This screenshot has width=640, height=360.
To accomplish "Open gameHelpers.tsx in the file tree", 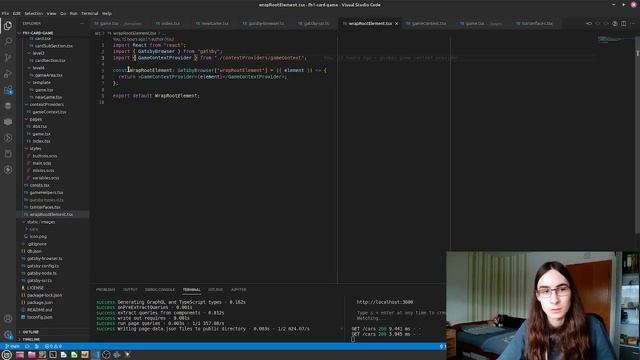I will [x=46, y=193].
